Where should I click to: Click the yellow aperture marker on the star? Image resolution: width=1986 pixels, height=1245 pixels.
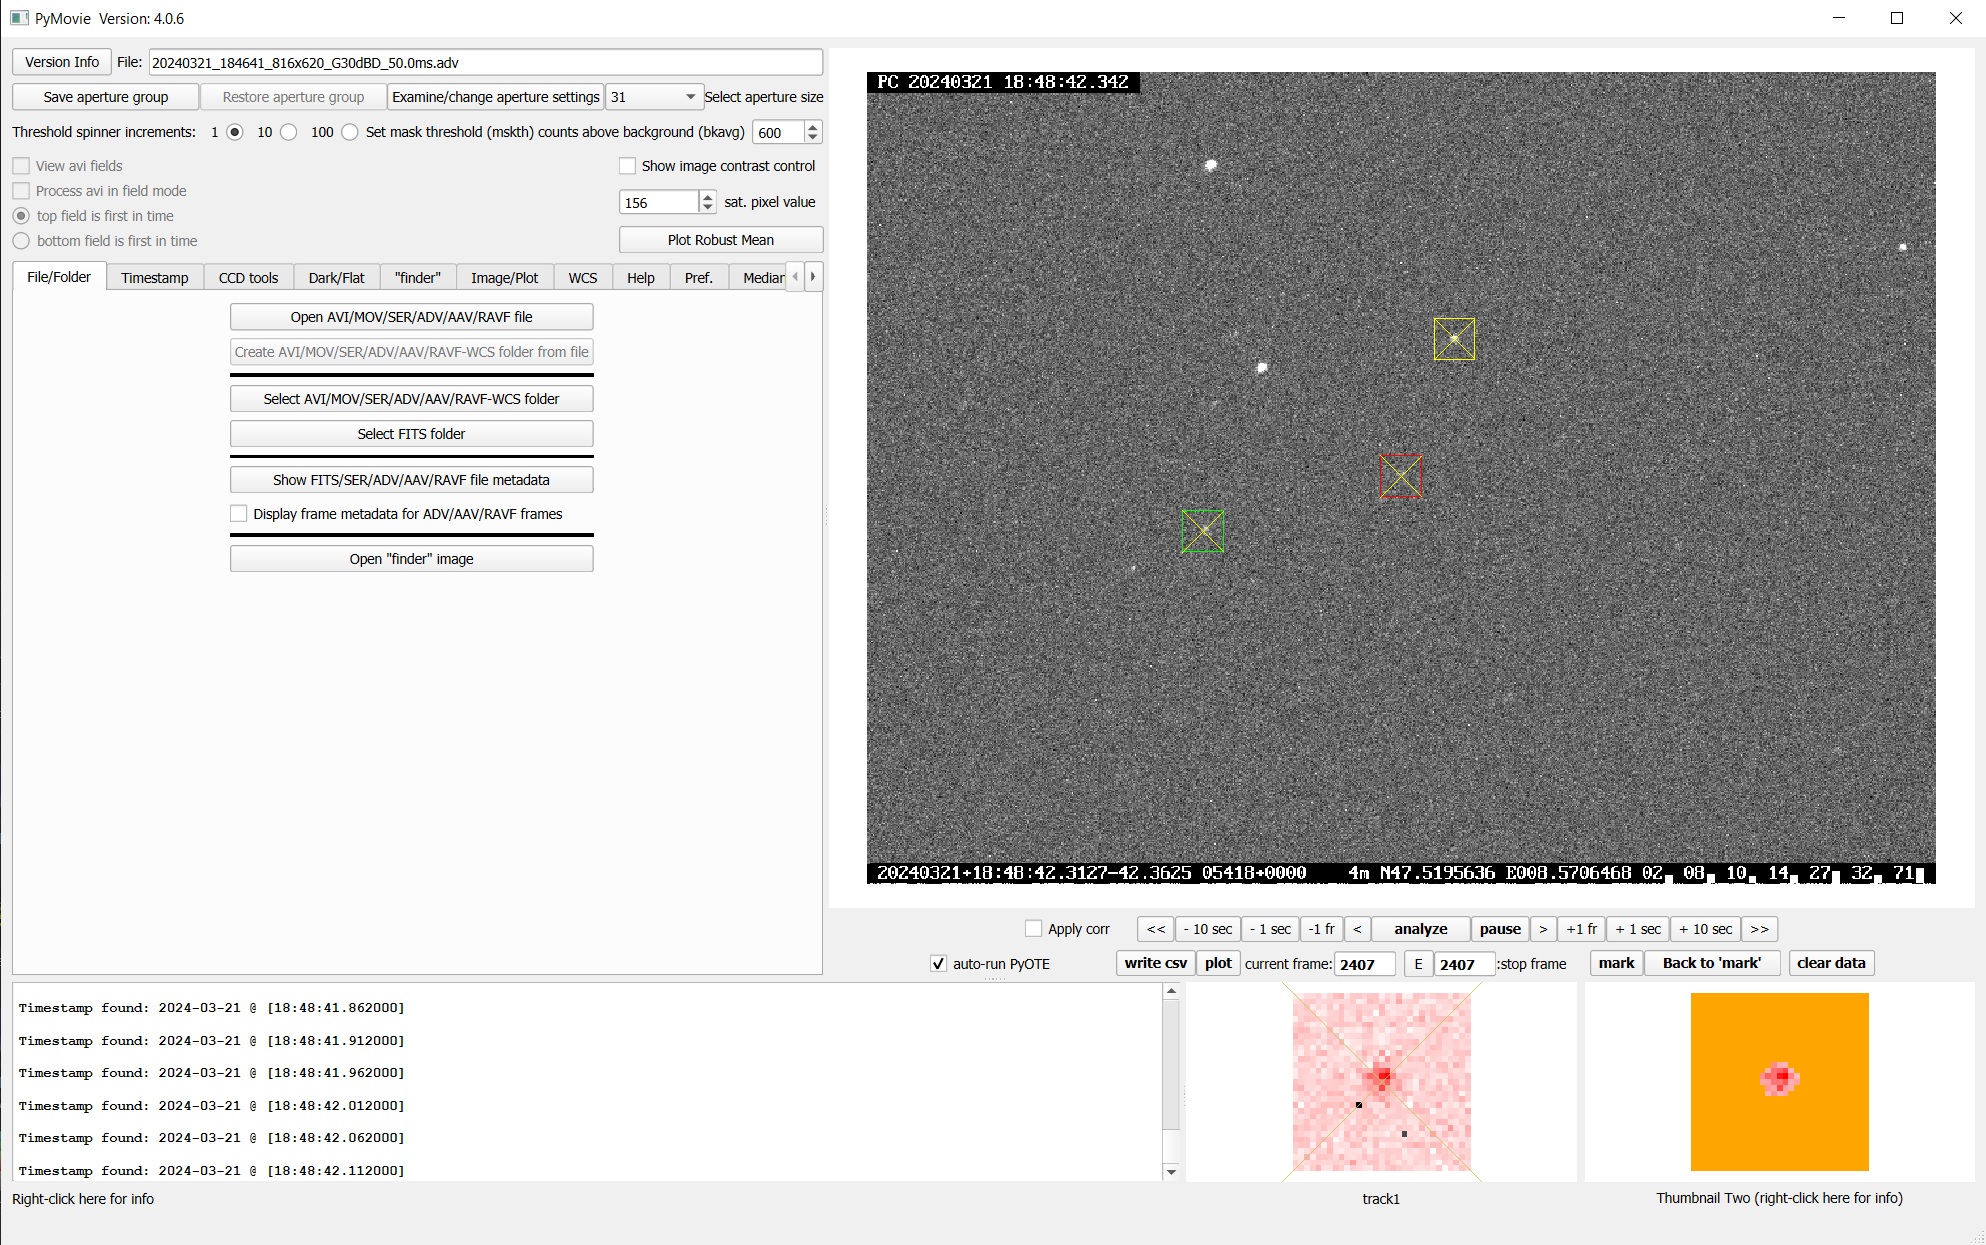(x=1453, y=339)
